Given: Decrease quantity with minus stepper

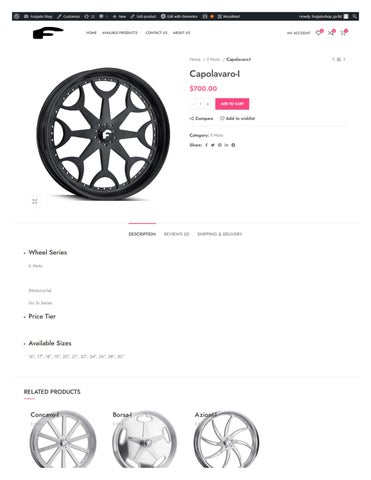Looking at the screenshot, I should click(x=193, y=104).
